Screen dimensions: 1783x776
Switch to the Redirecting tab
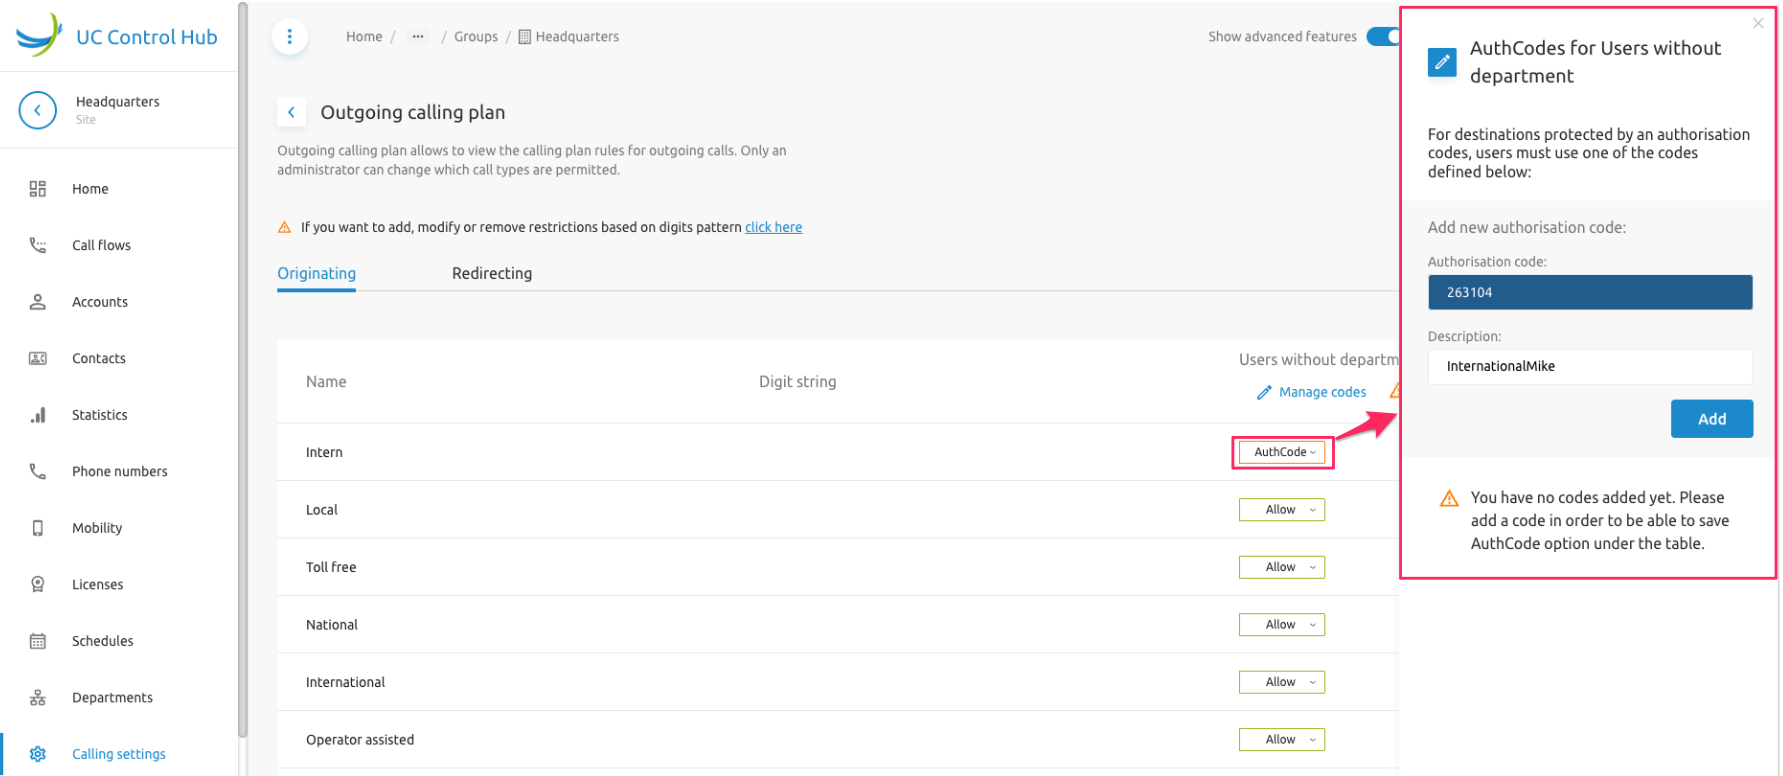[x=491, y=274]
